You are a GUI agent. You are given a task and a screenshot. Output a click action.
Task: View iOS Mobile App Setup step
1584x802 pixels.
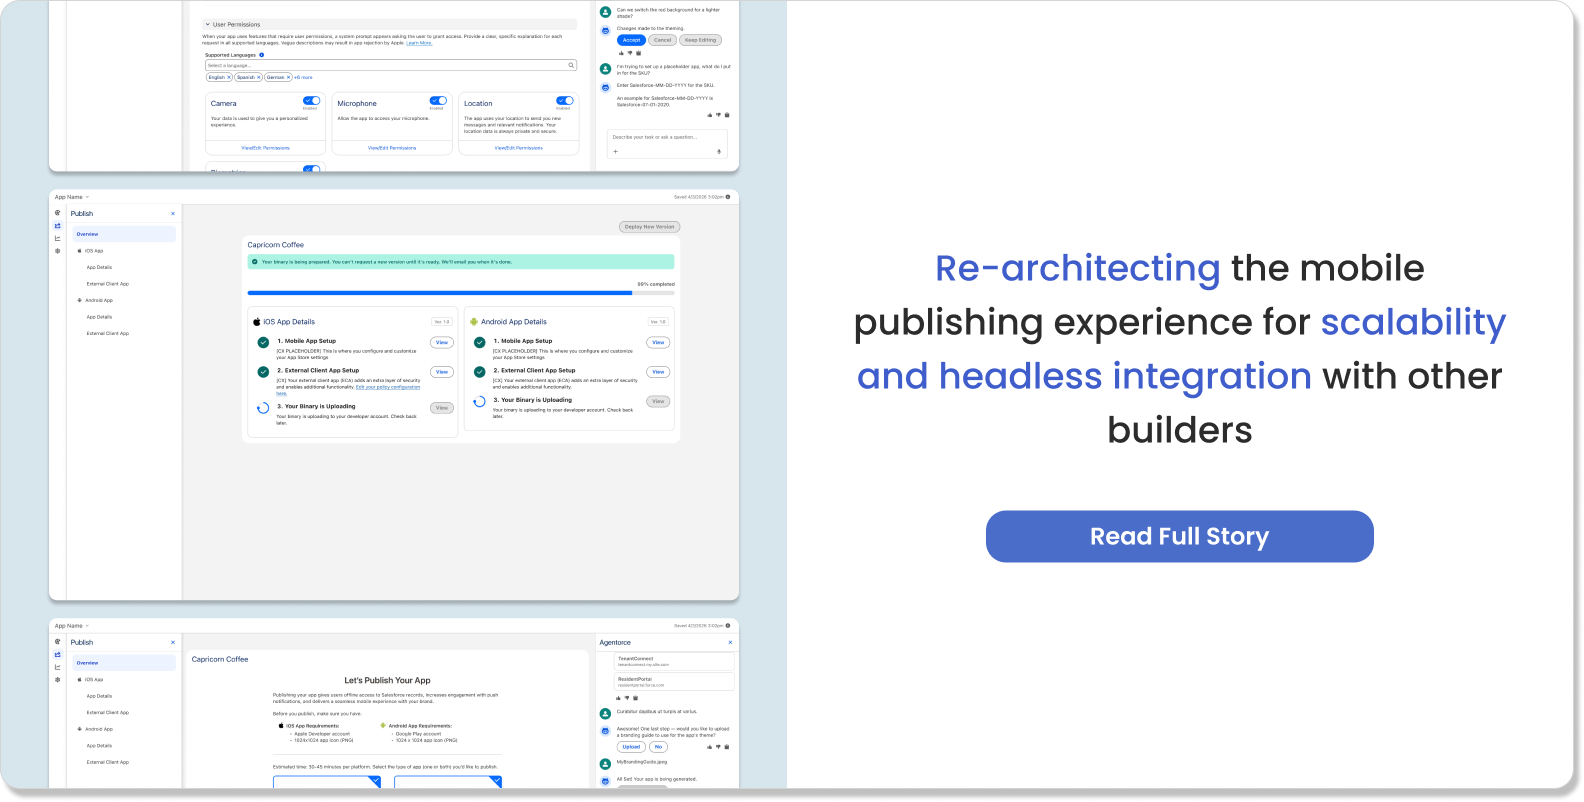442,343
